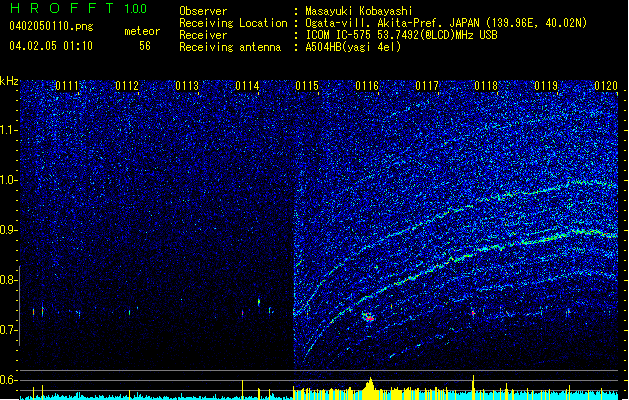Click the HROFFT 1.0.0 title text

point(79,8)
